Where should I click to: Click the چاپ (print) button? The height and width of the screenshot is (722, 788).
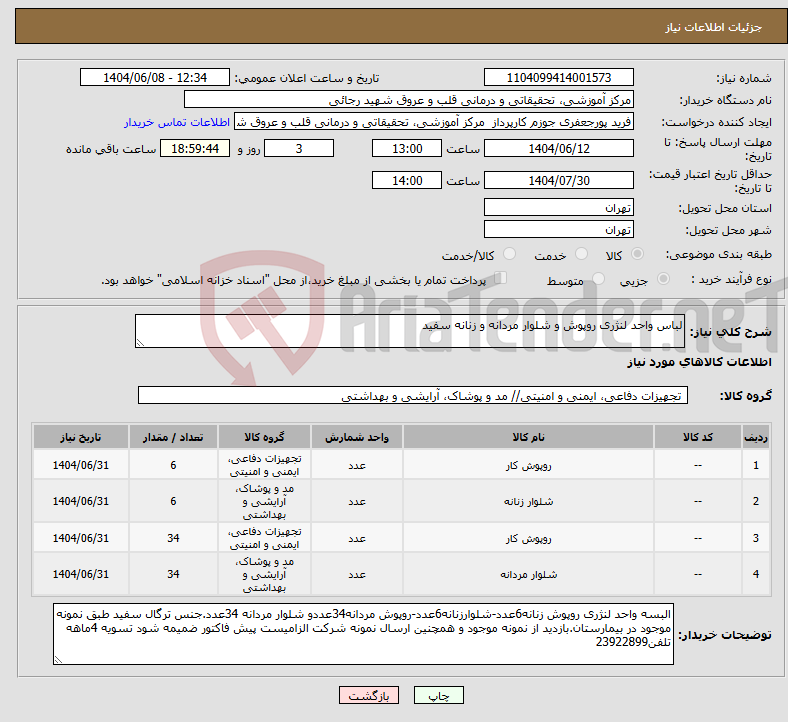438,695
